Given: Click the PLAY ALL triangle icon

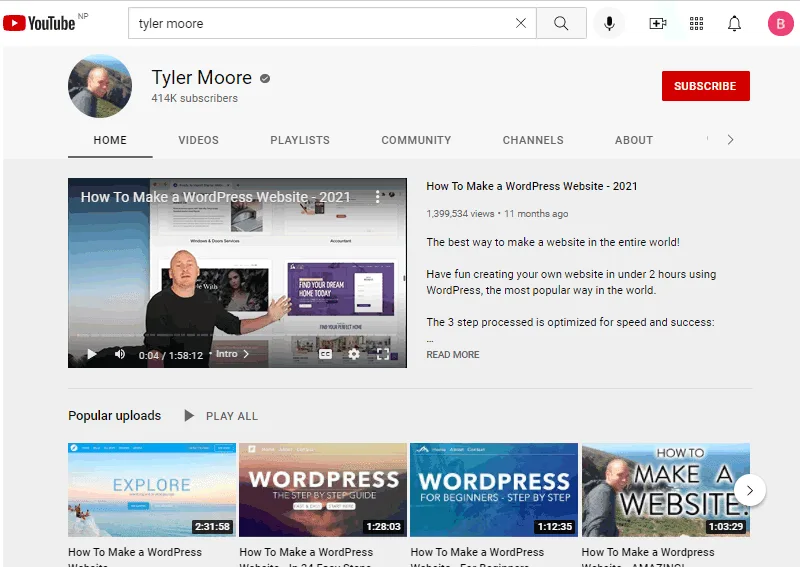Looking at the screenshot, I should [x=189, y=416].
